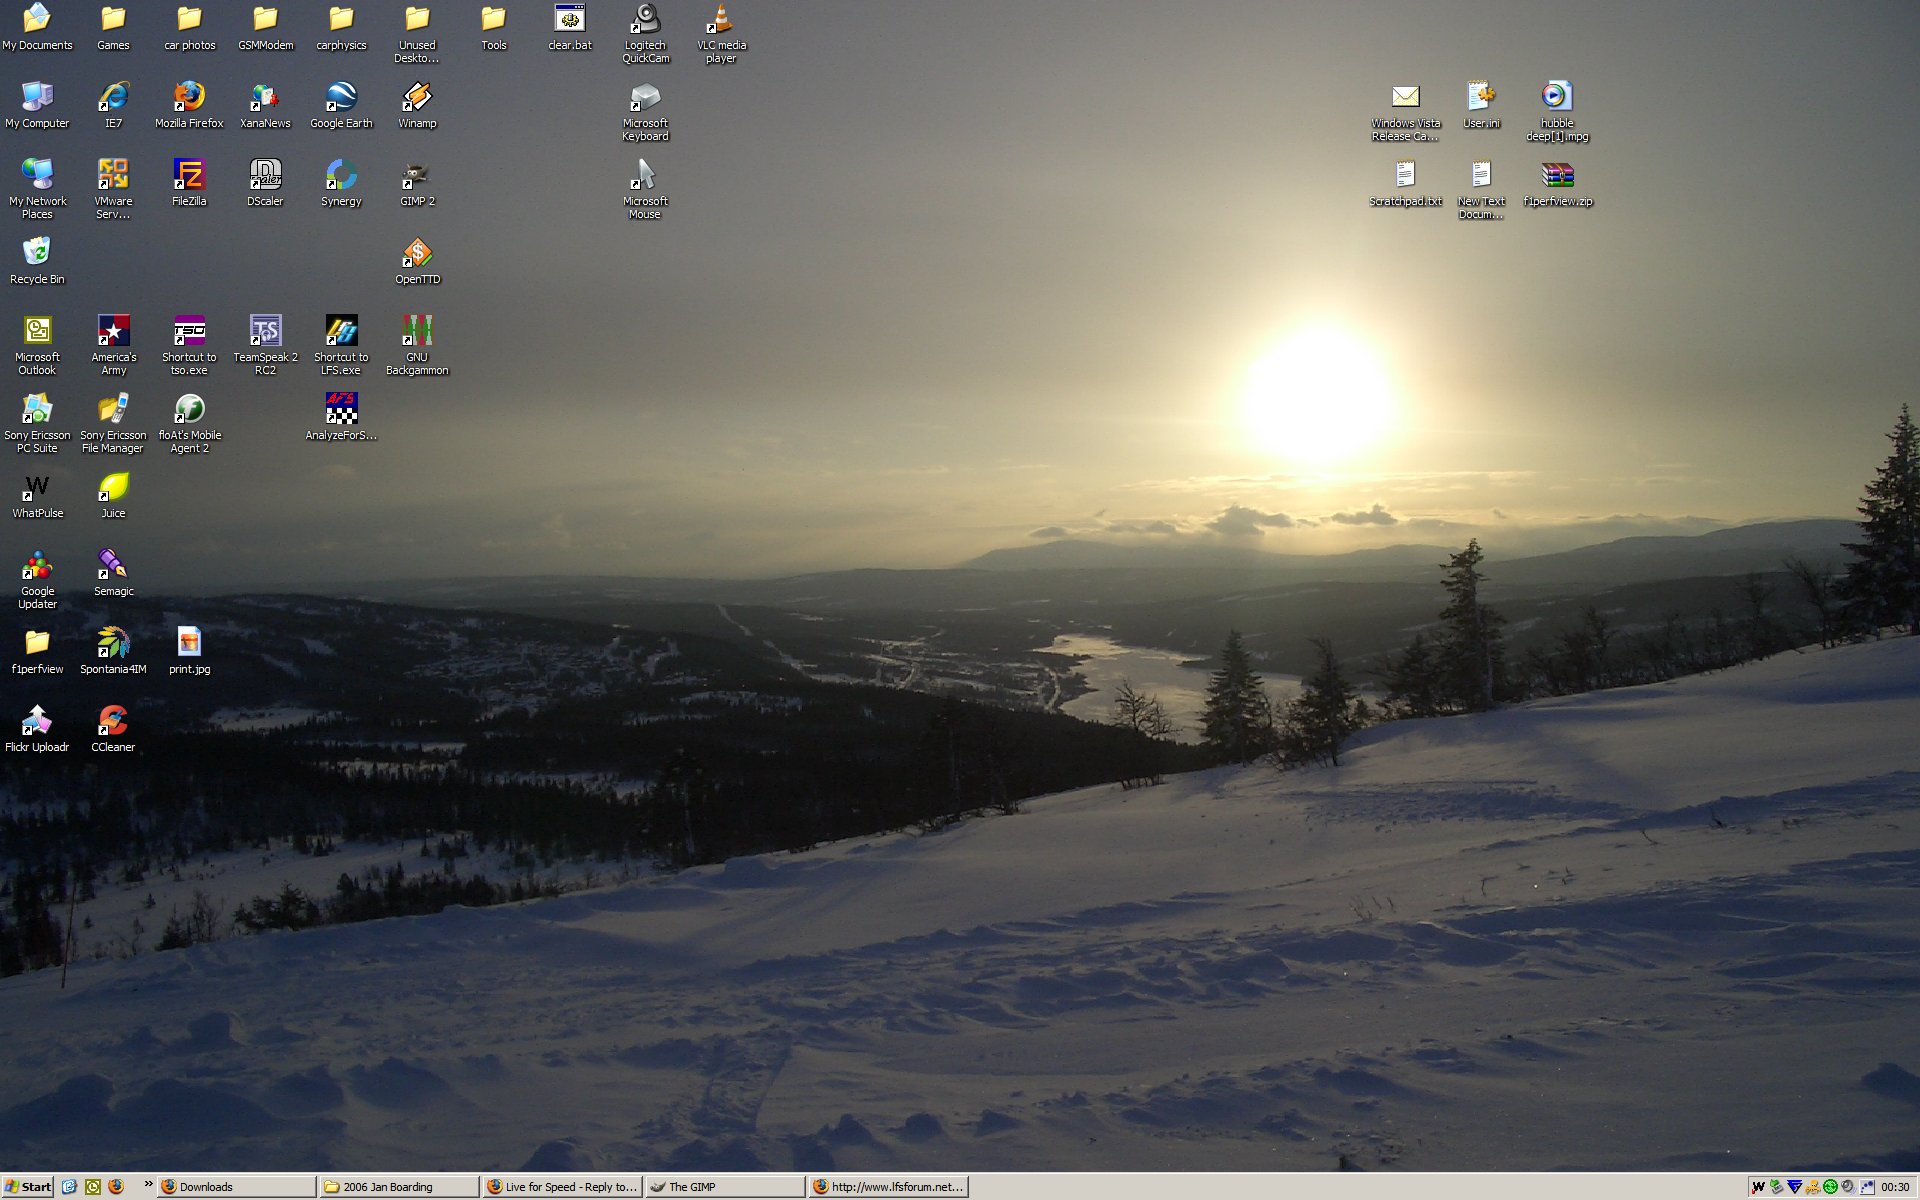Screen dimensions: 1920x1200
Task: Select the OpenTTD desktop icon
Action: click(417, 253)
